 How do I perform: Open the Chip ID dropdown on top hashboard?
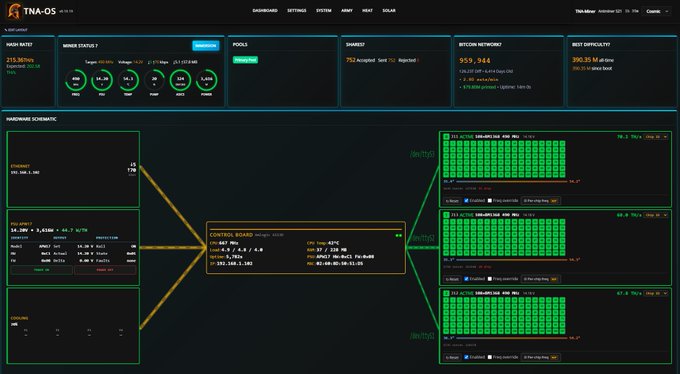point(656,137)
